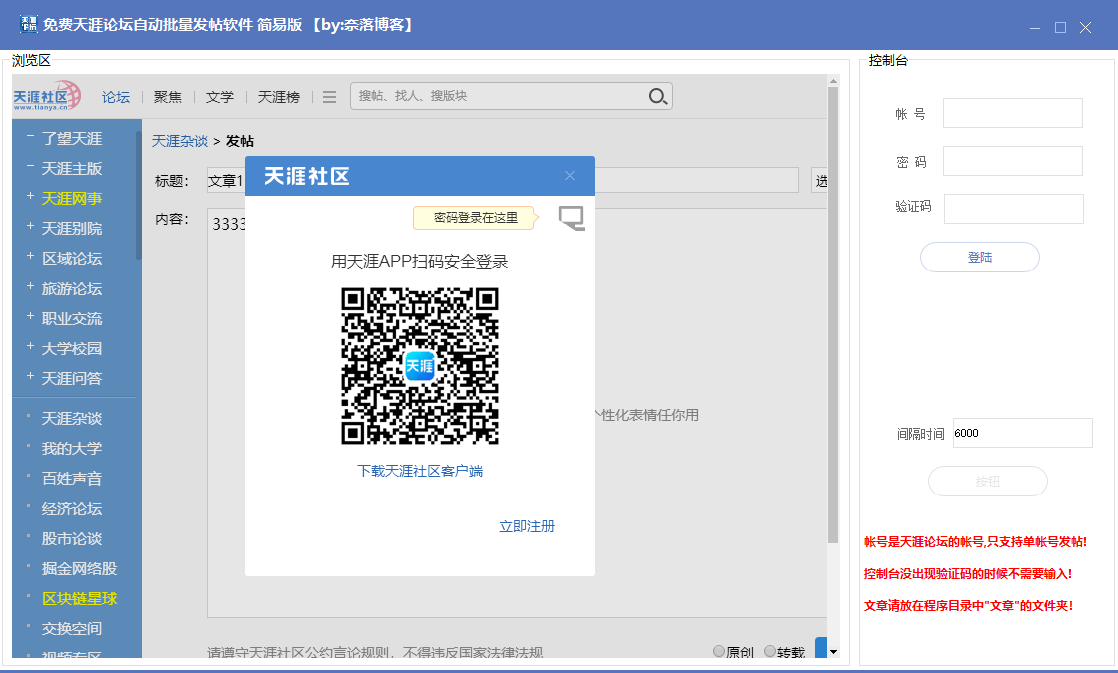
Task: Expand the 天涯网事 sidebar section
Action: coord(30,195)
